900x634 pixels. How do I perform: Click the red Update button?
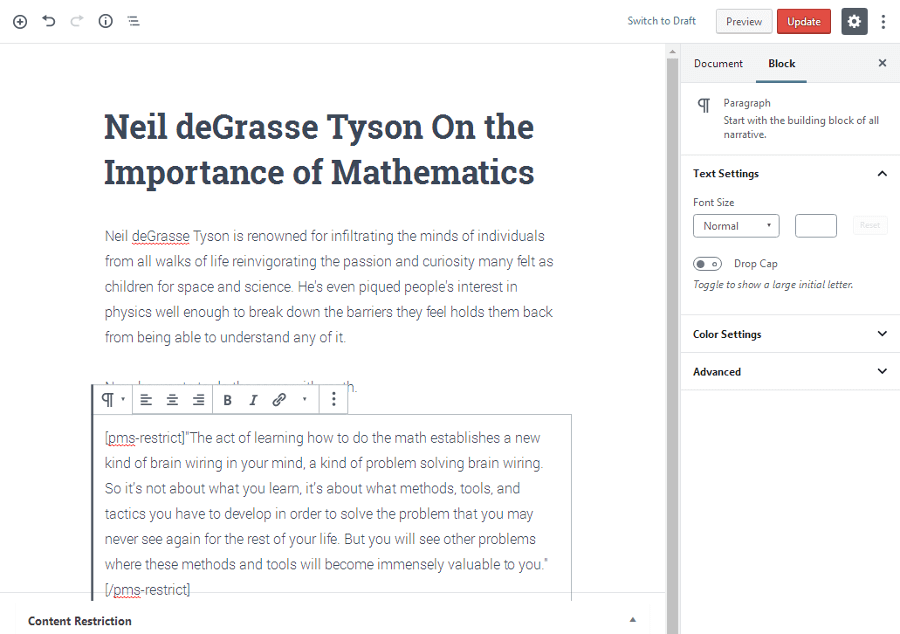(804, 22)
